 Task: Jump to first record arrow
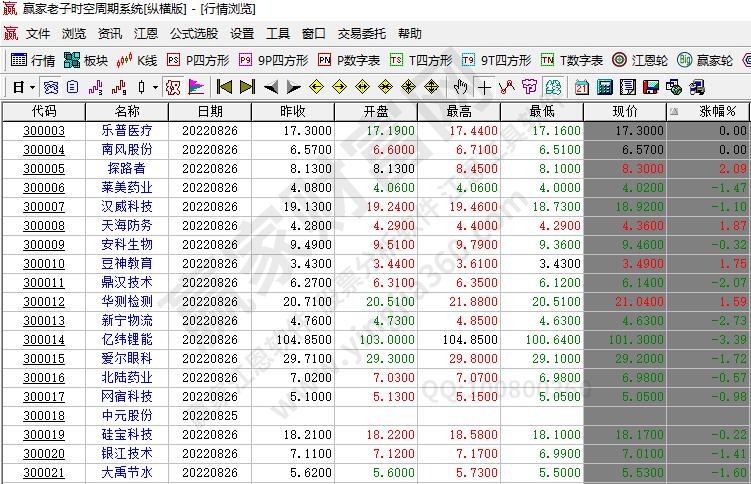point(225,87)
